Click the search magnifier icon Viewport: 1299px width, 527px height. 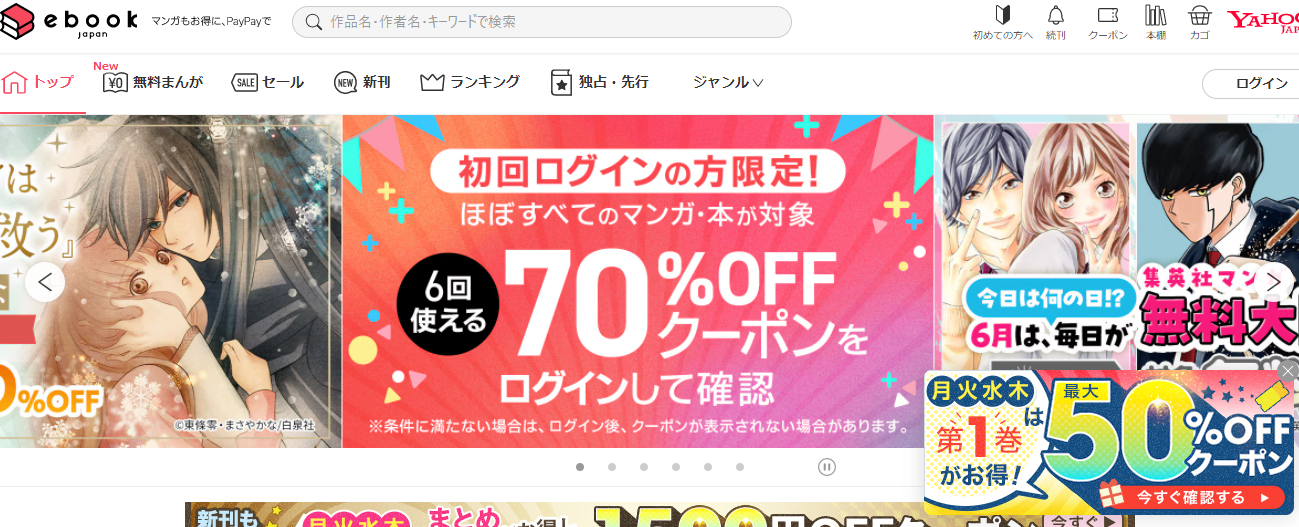pyautogui.click(x=313, y=22)
